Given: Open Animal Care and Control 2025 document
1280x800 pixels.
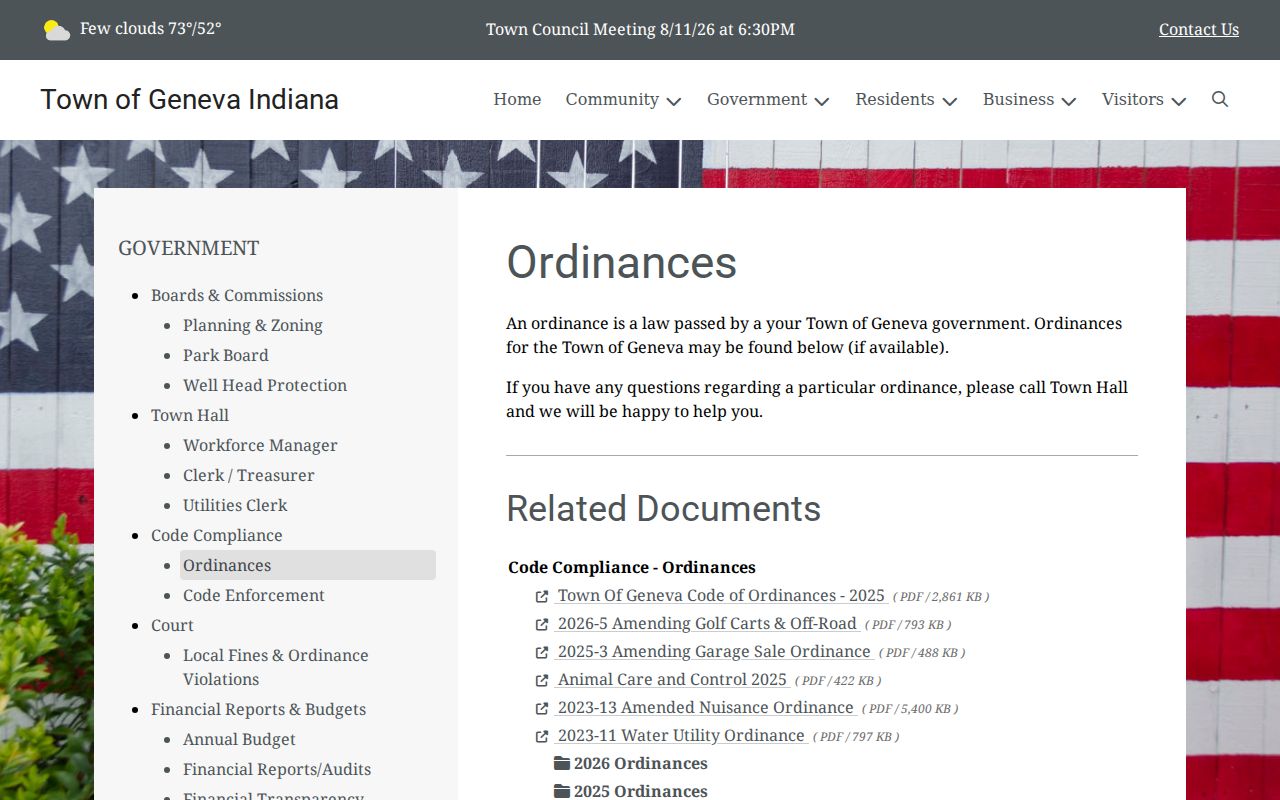Looking at the screenshot, I should click(672, 679).
